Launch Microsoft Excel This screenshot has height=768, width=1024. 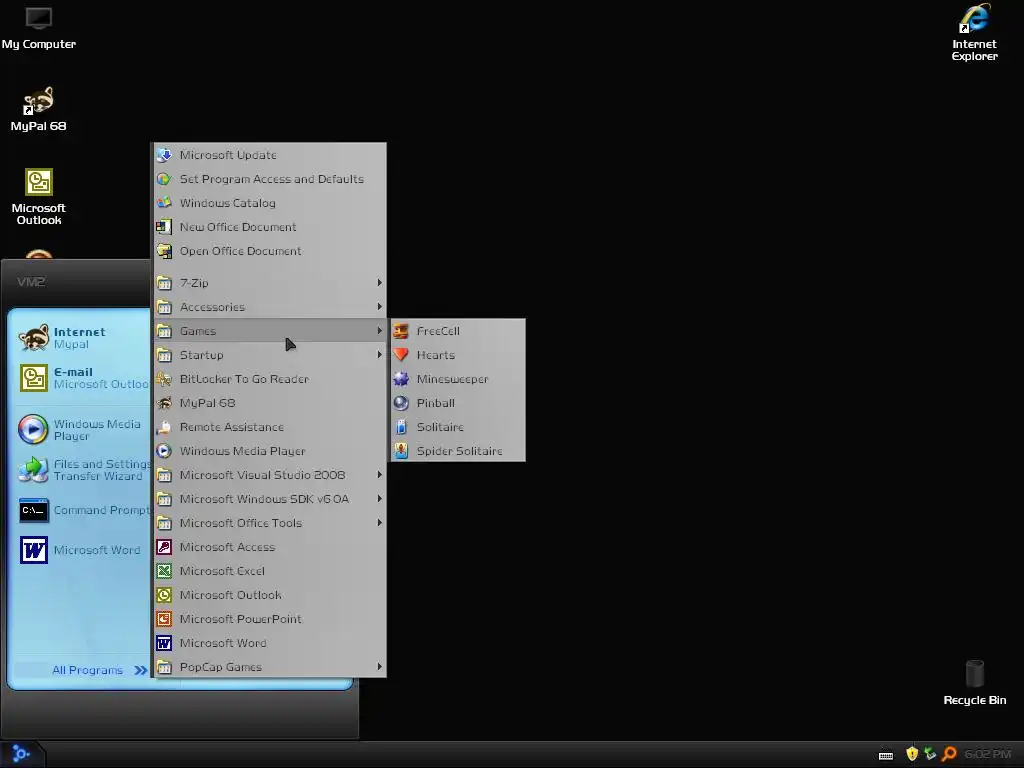pyautogui.click(x=270, y=571)
